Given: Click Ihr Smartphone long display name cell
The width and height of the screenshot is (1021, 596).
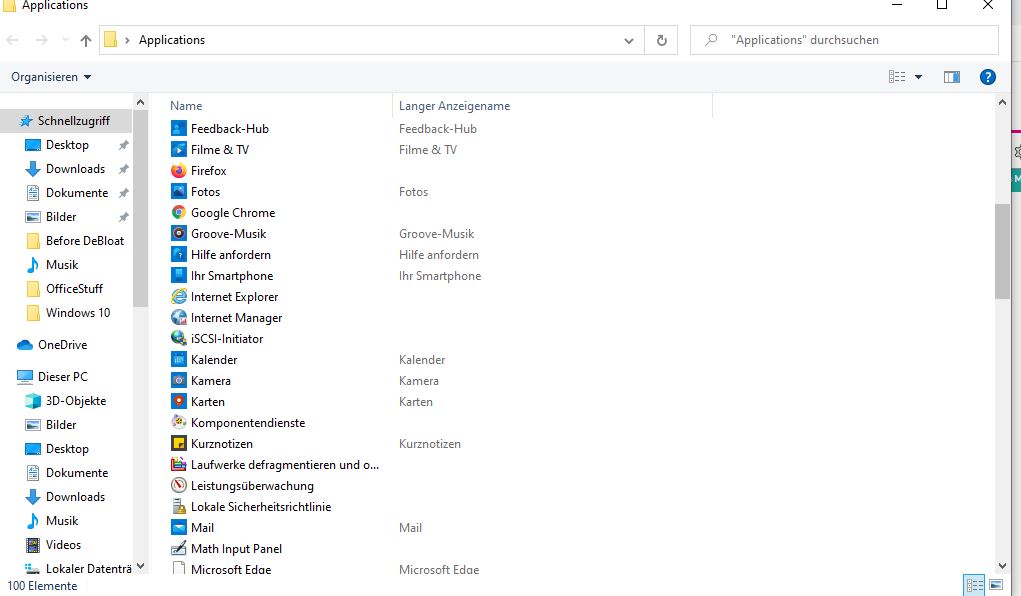Looking at the screenshot, I should (440, 276).
